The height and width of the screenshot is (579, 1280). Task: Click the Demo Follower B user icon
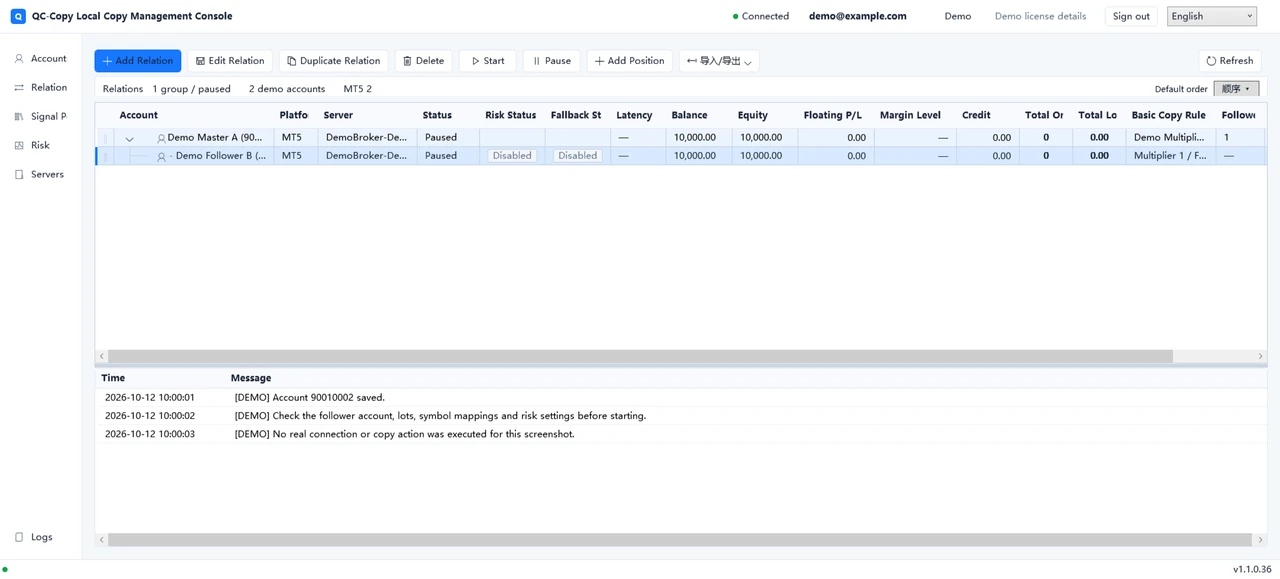[161, 157]
